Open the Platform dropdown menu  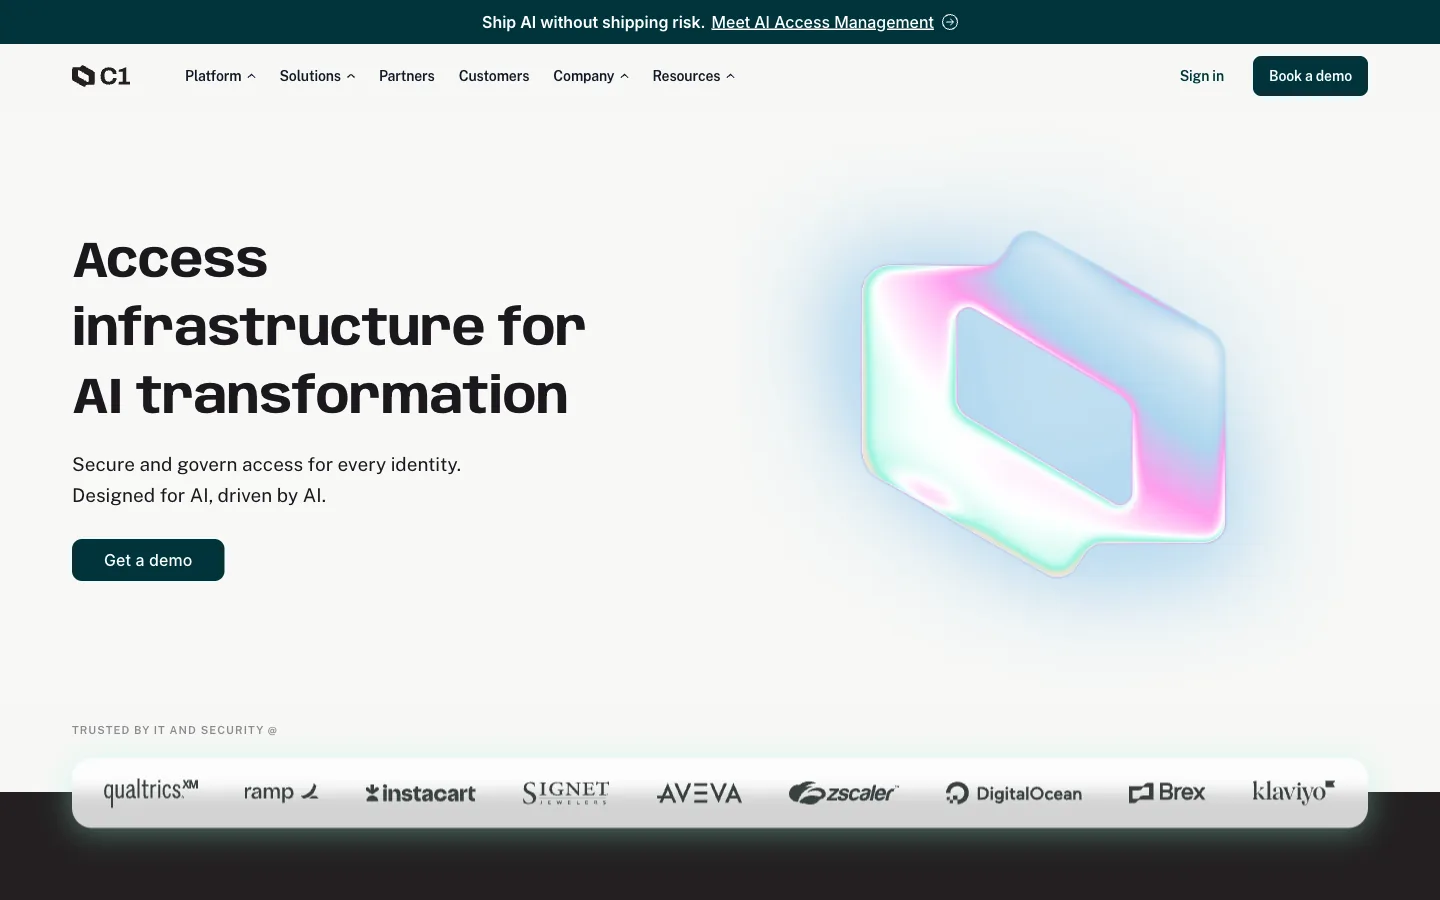click(x=220, y=76)
